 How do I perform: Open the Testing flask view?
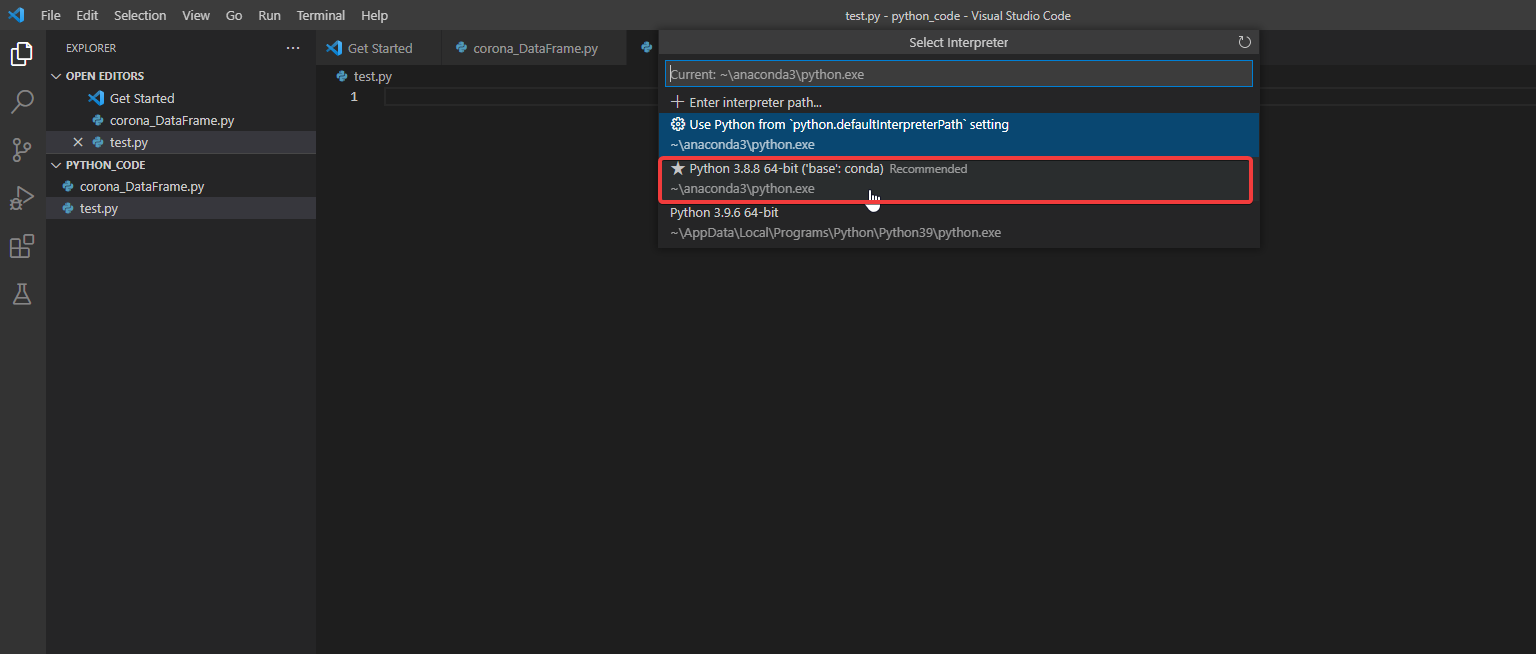22,294
